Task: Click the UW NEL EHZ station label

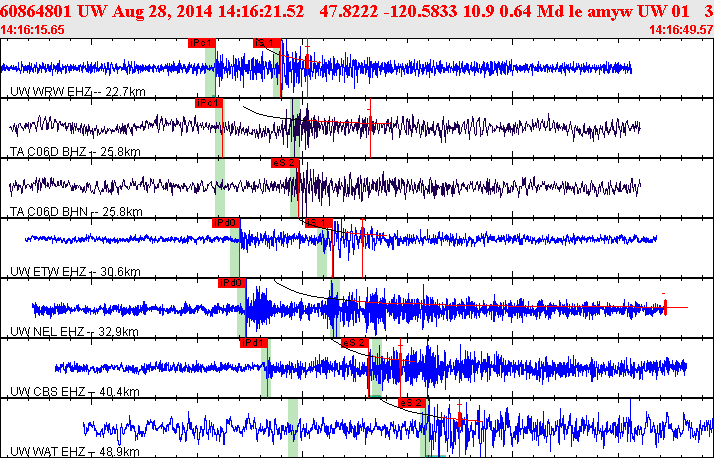Action: click(x=74, y=331)
